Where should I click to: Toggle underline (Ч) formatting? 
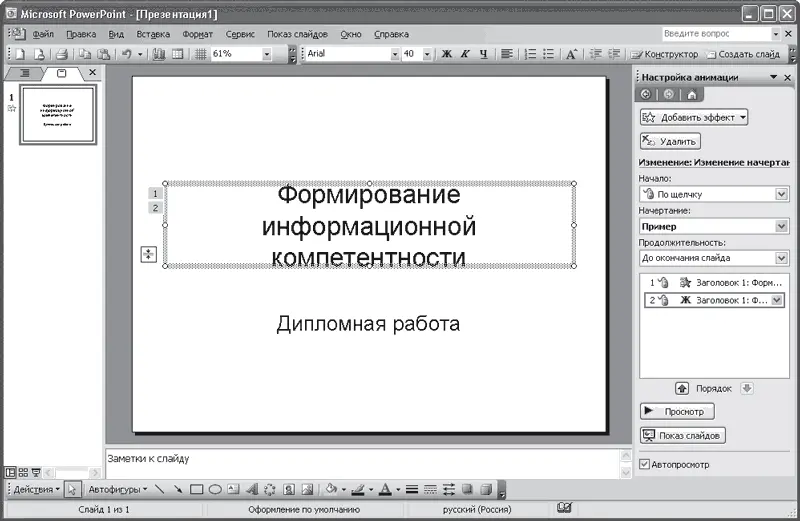coord(484,54)
